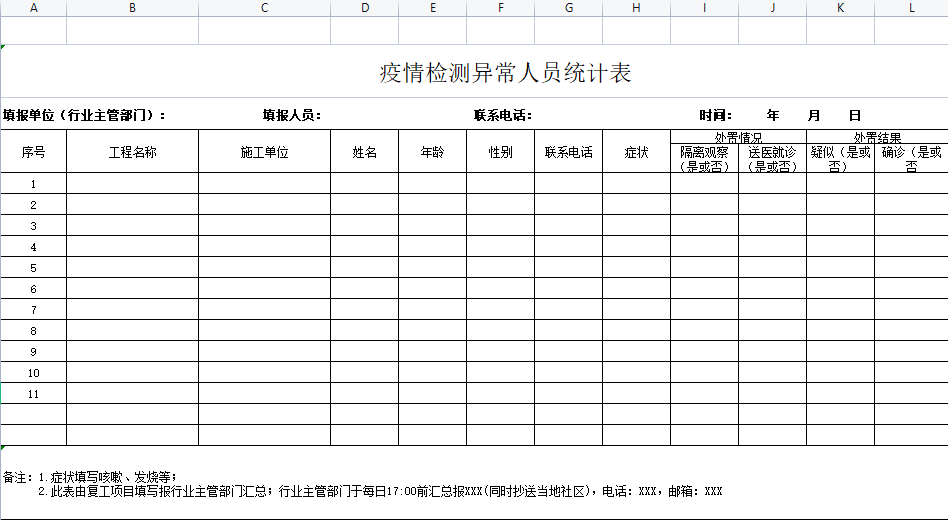Select the 工程名称 header cell
The width and height of the screenshot is (948, 520).
[132, 152]
